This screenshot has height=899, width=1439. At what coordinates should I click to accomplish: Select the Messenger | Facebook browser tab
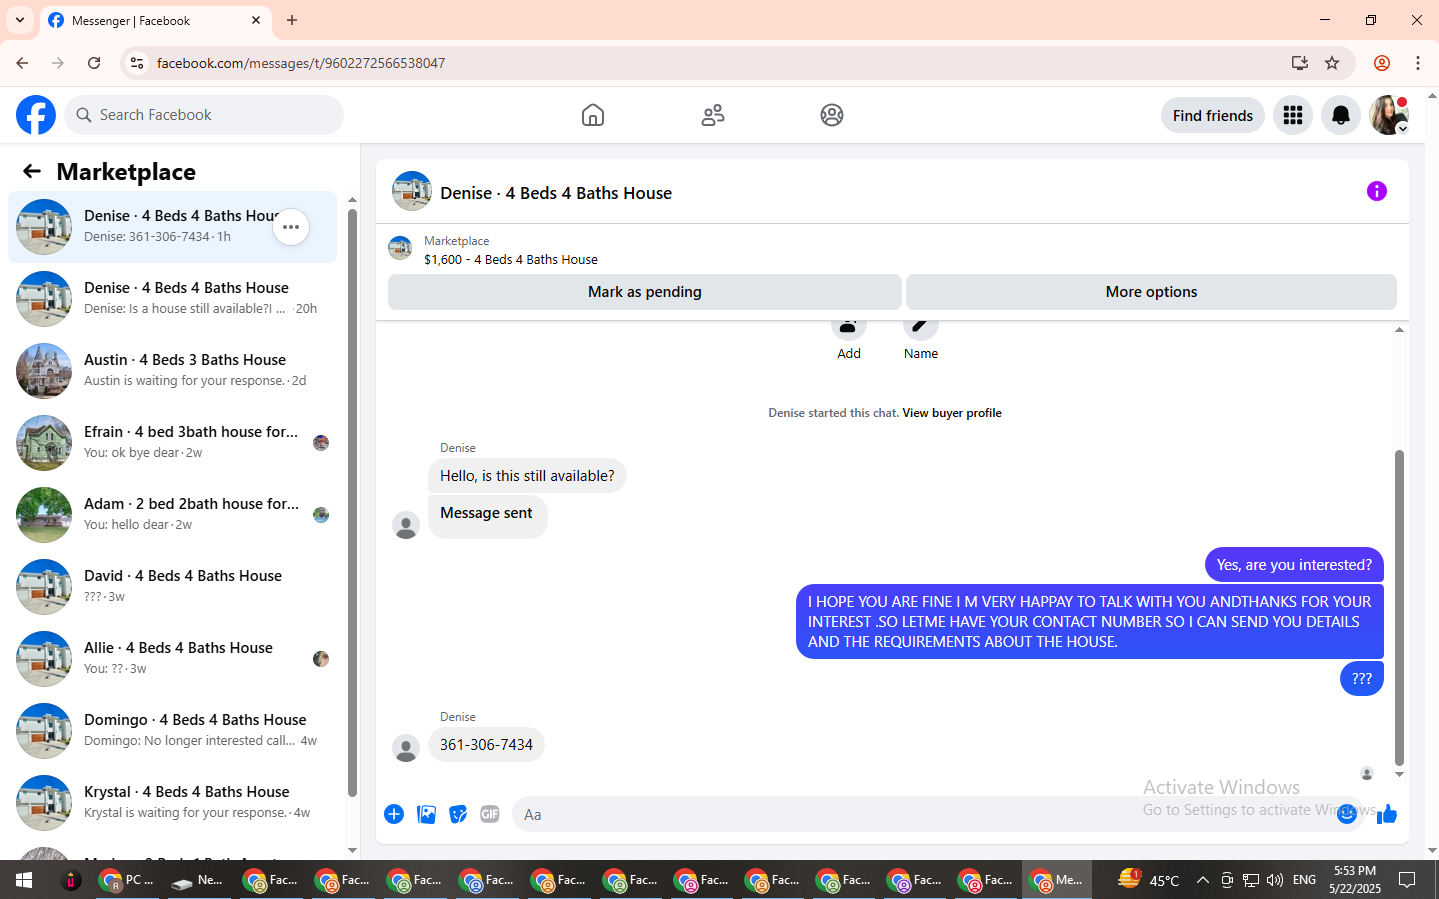tap(155, 20)
